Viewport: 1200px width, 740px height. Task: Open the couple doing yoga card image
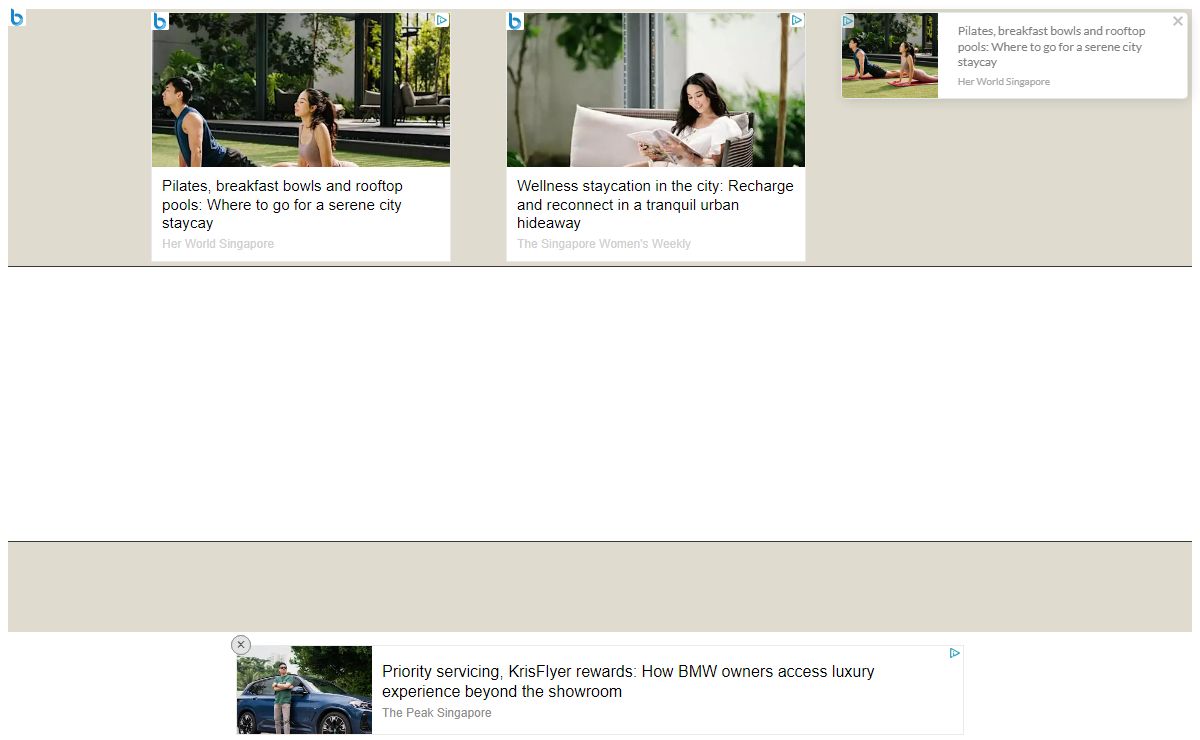tap(301, 90)
